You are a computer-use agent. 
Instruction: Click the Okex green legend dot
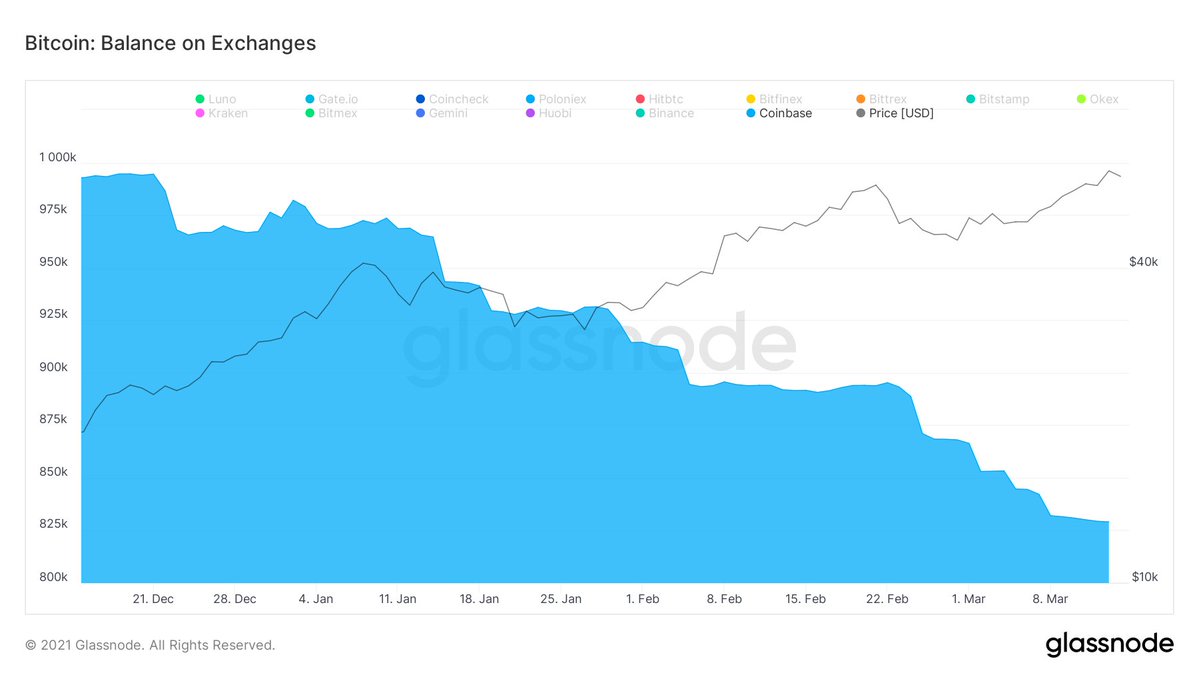[1080, 99]
